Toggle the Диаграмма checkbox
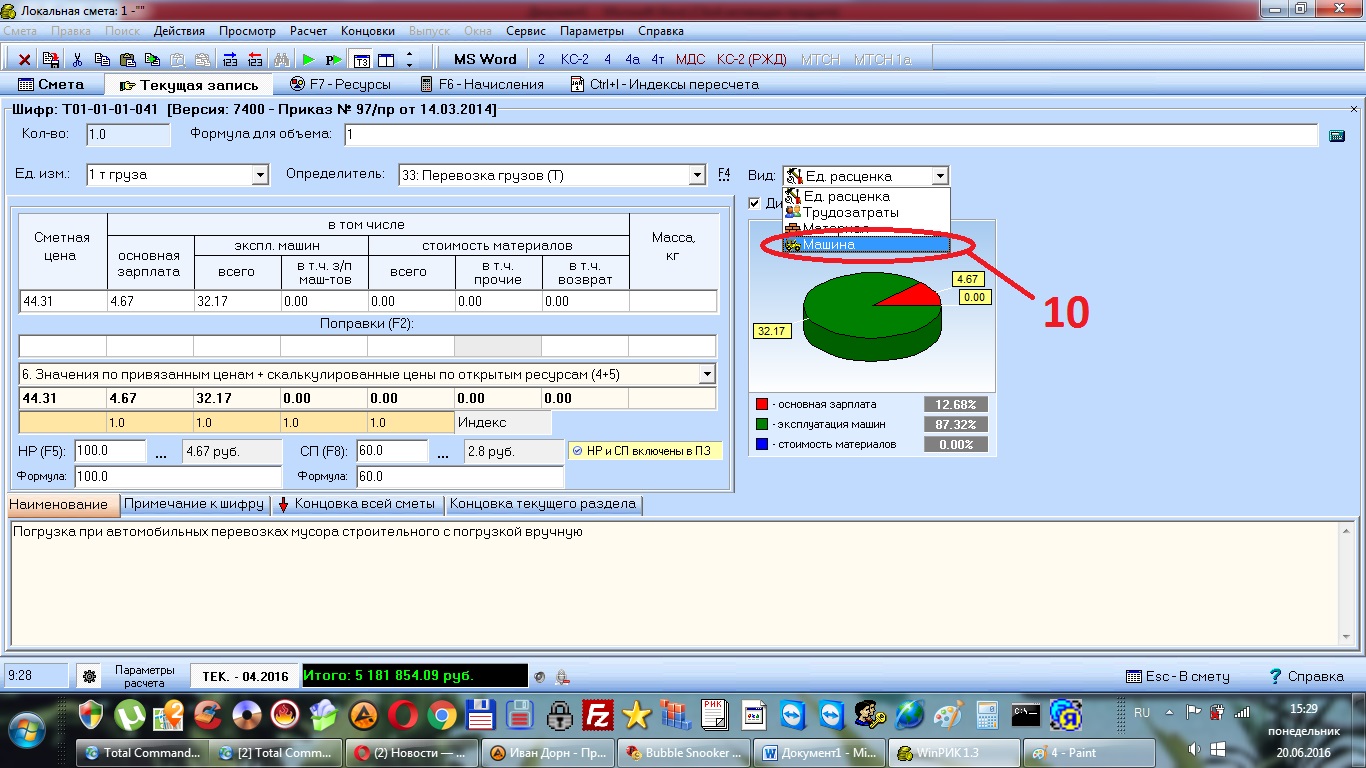This screenshot has width=1366, height=768. [754, 203]
